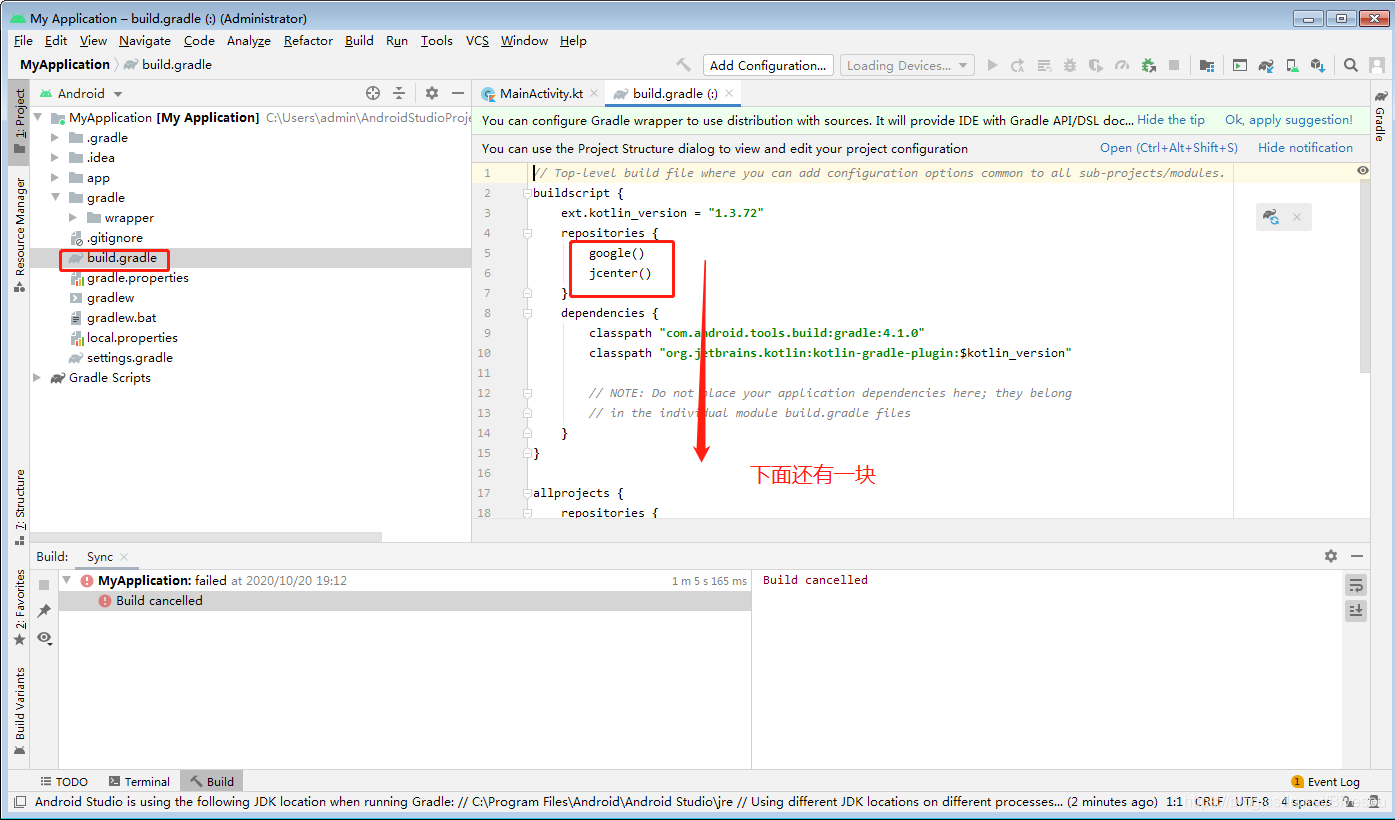Screen dimensions: 1395x820
Task: Expand the app folder
Action: click(56, 178)
